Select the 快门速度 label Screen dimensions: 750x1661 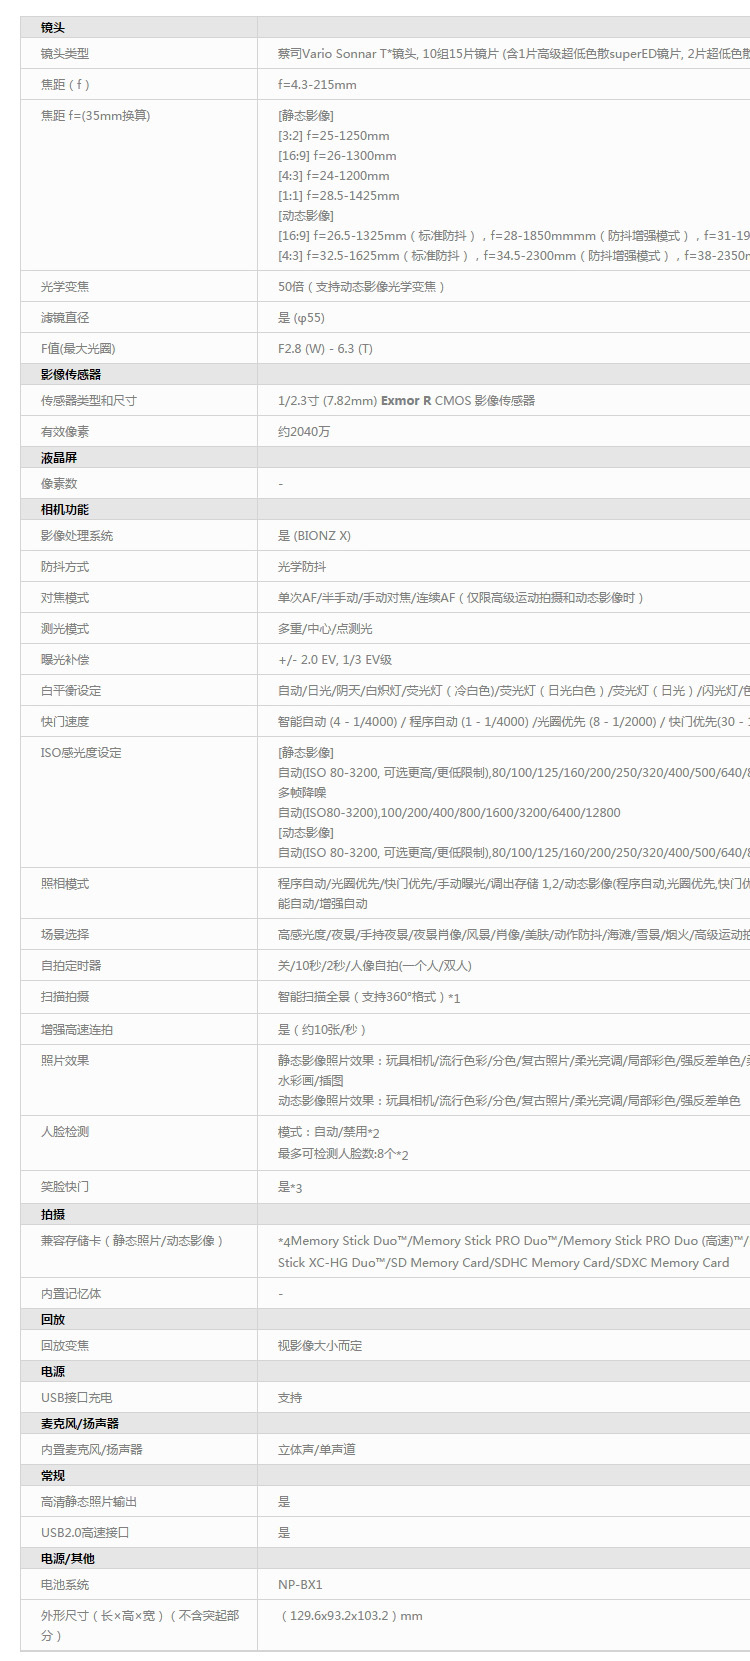point(65,722)
